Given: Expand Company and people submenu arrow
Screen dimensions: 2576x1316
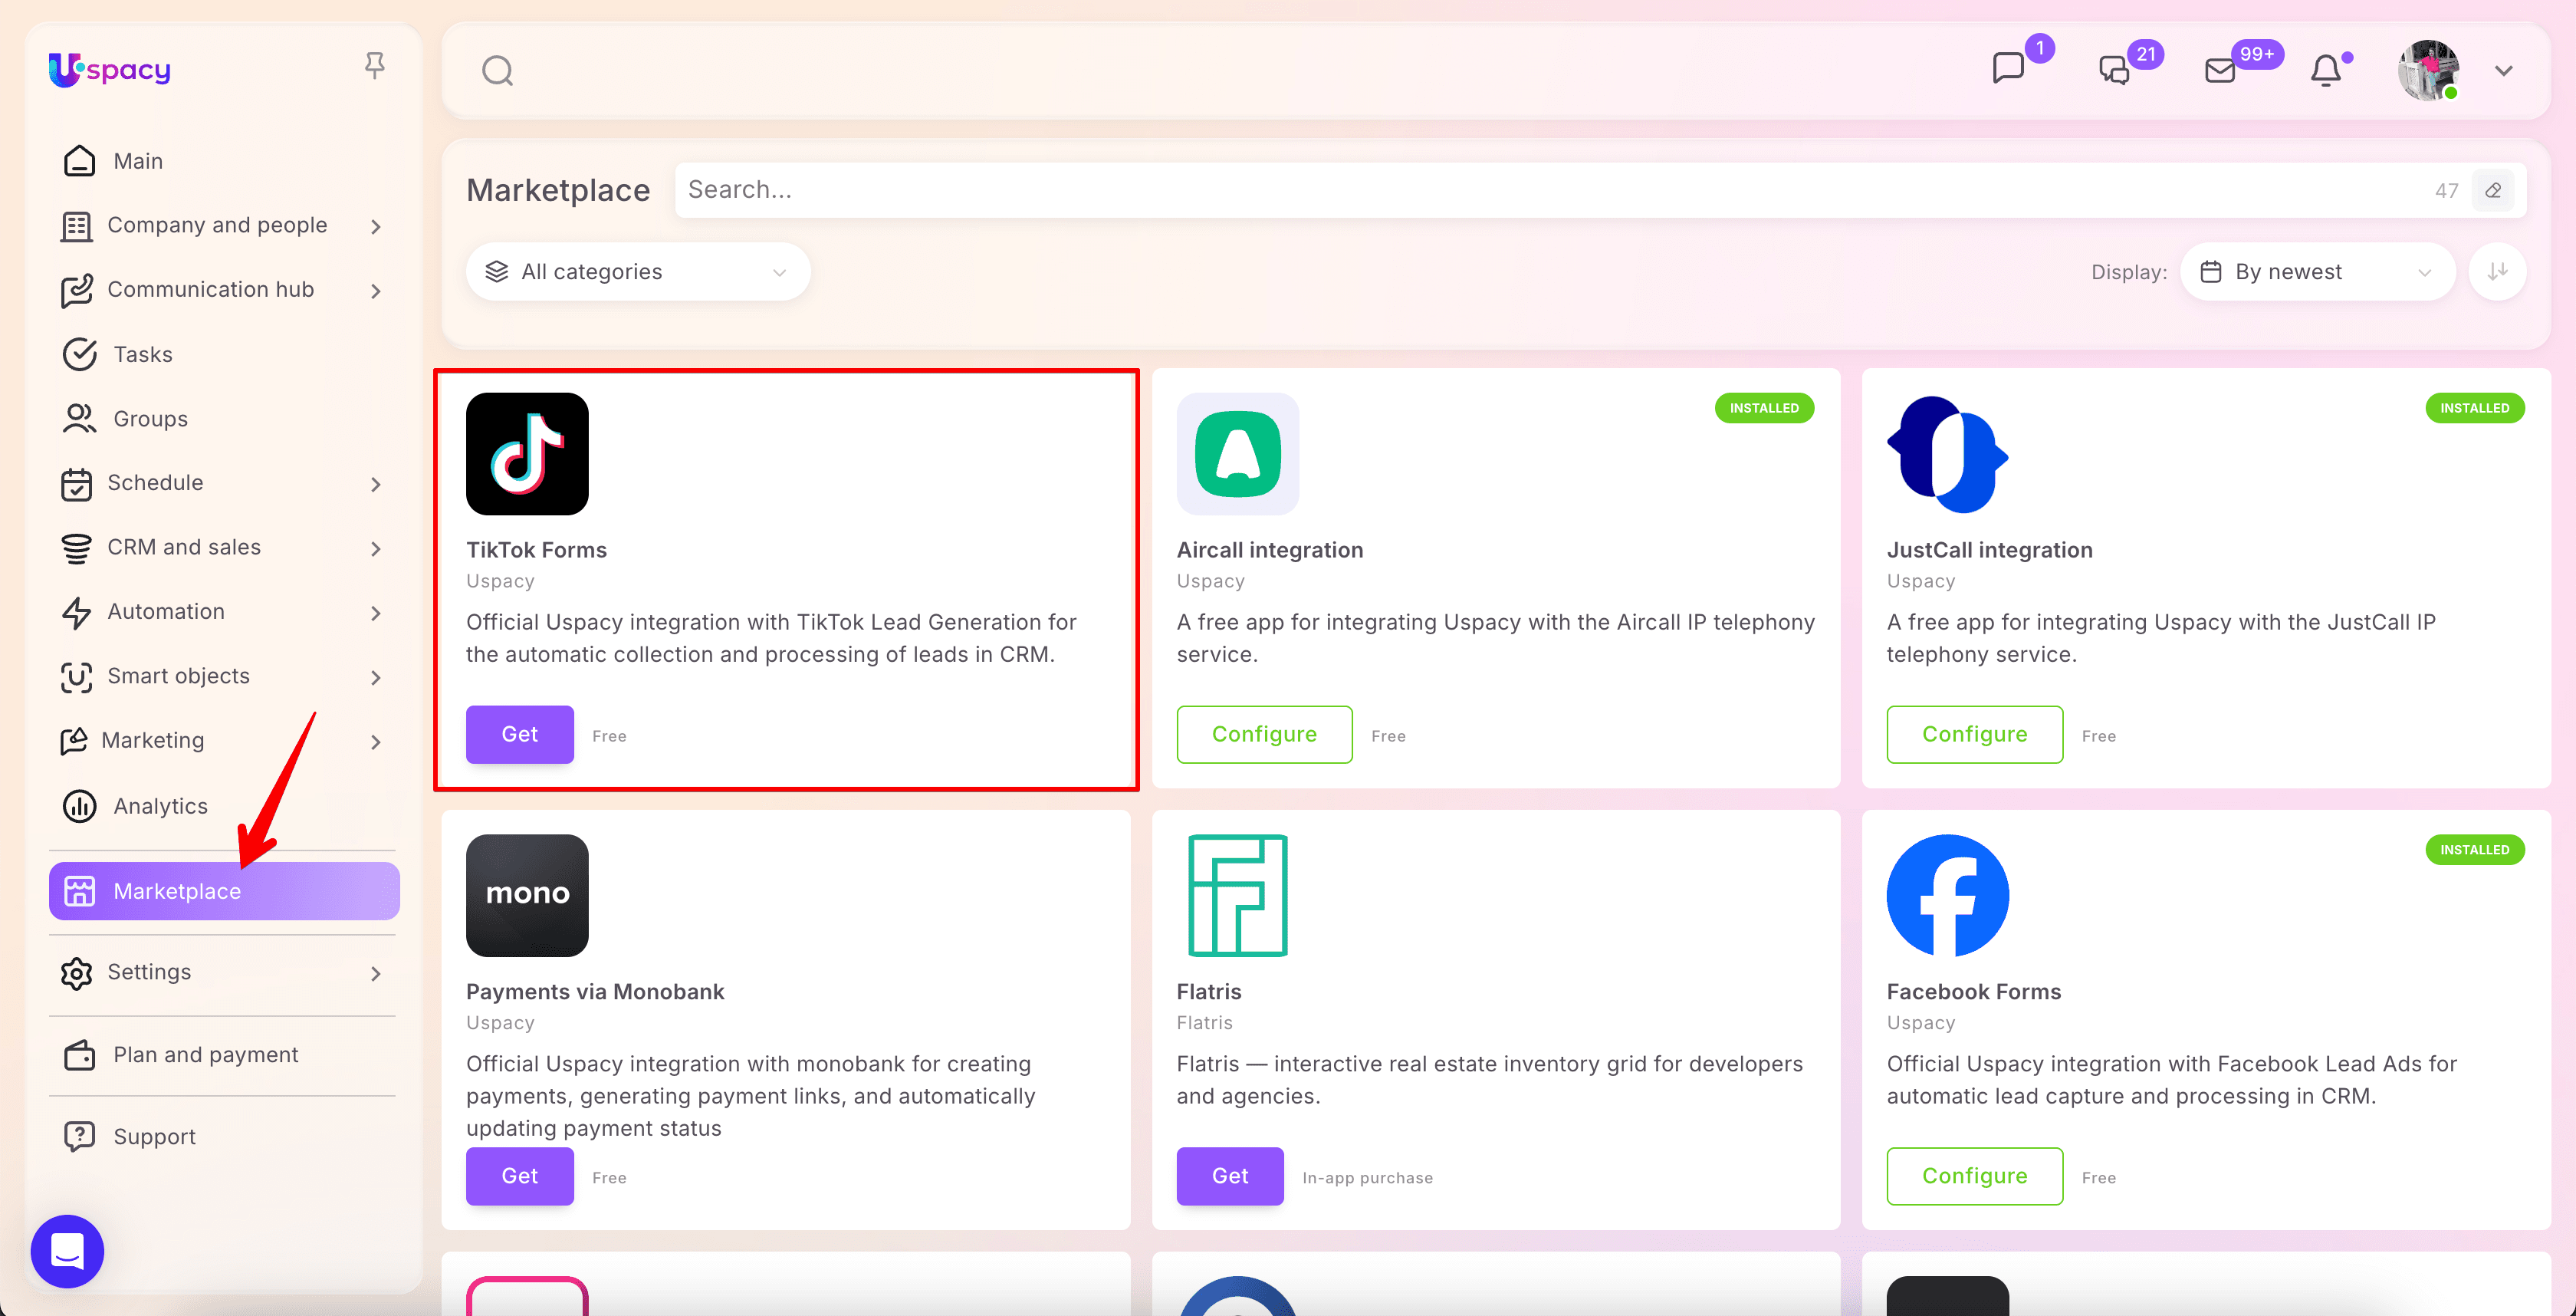Looking at the screenshot, I should click(x=376, y=226).
